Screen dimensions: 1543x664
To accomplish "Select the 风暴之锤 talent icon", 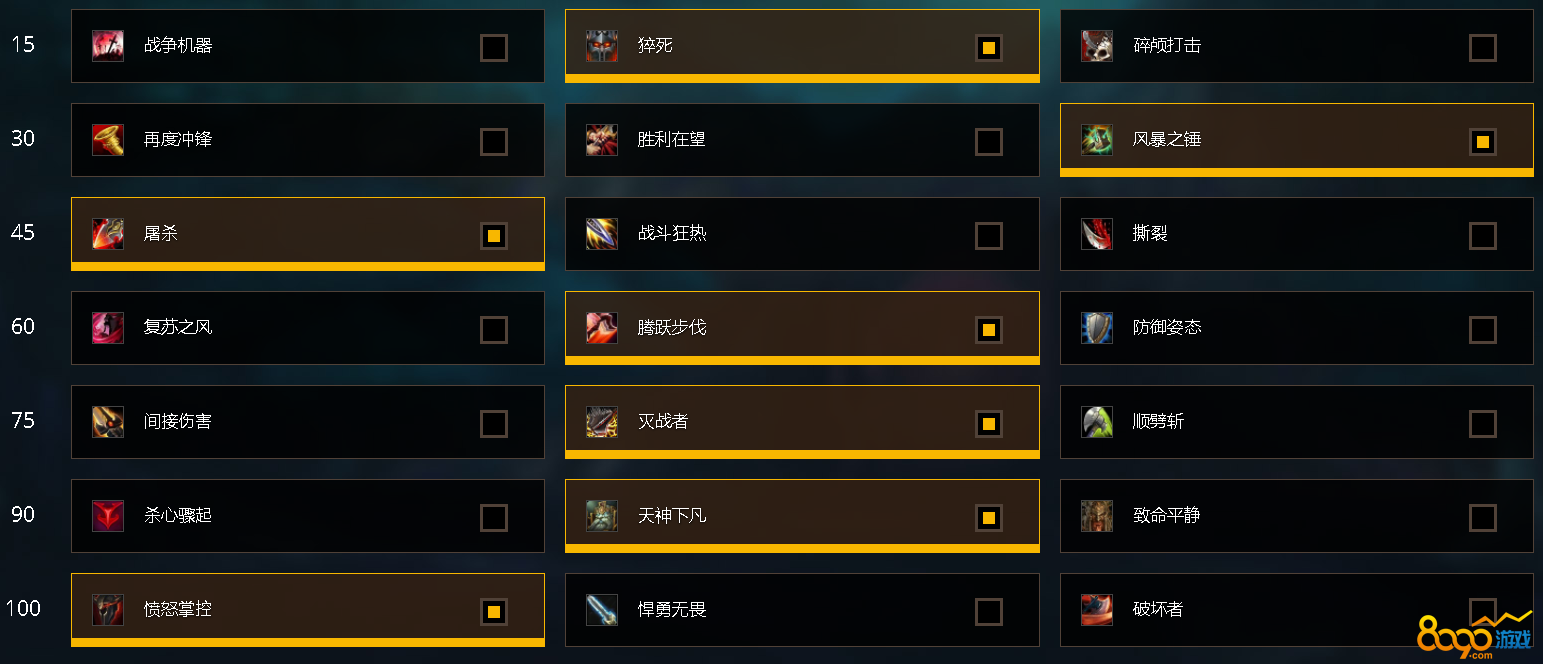I will tap(1097, 140).
